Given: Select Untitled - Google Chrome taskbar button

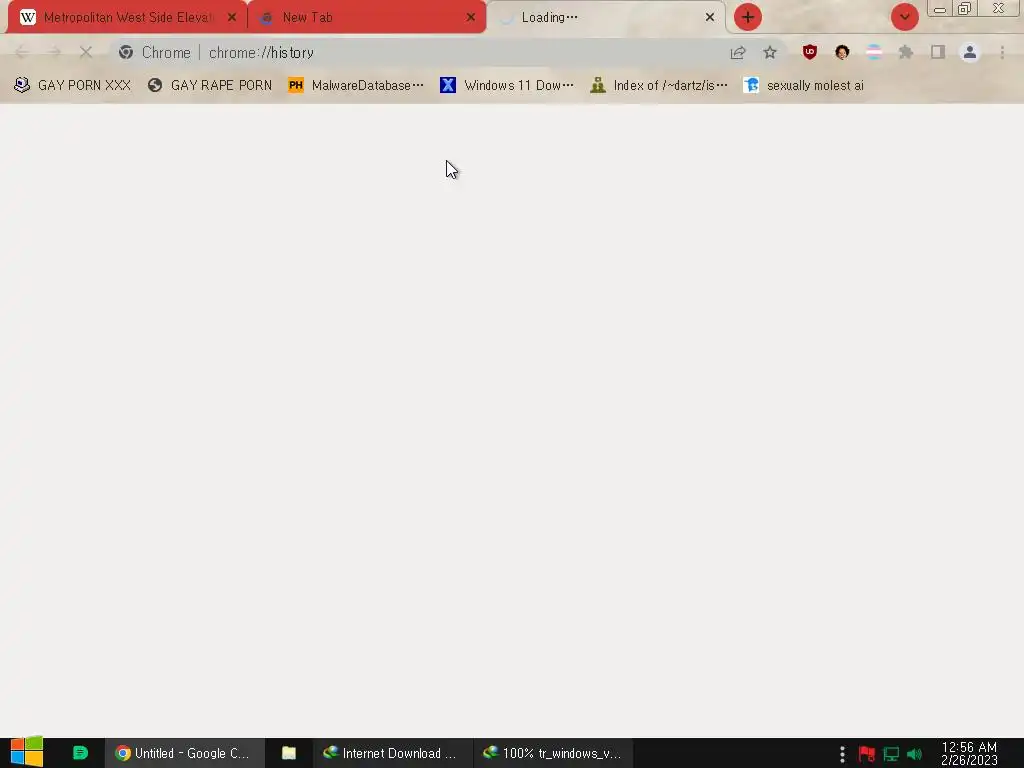Looking at the screenshot, I should (184, 753).
